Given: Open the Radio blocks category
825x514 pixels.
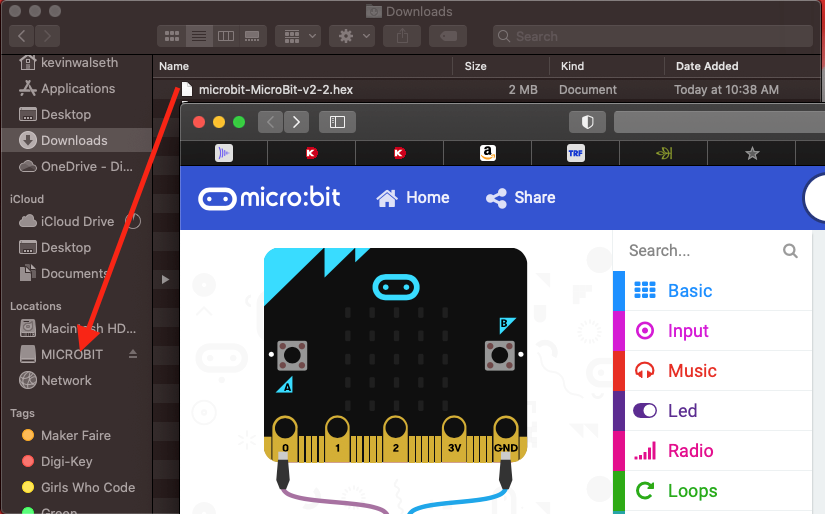Looking at the screenshot, I should point(690,451).
